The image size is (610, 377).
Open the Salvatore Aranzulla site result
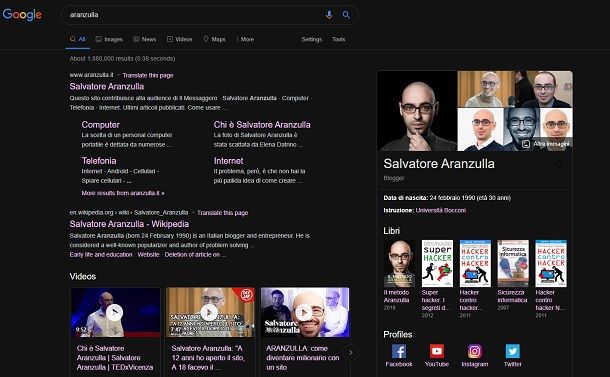[107, 86]
